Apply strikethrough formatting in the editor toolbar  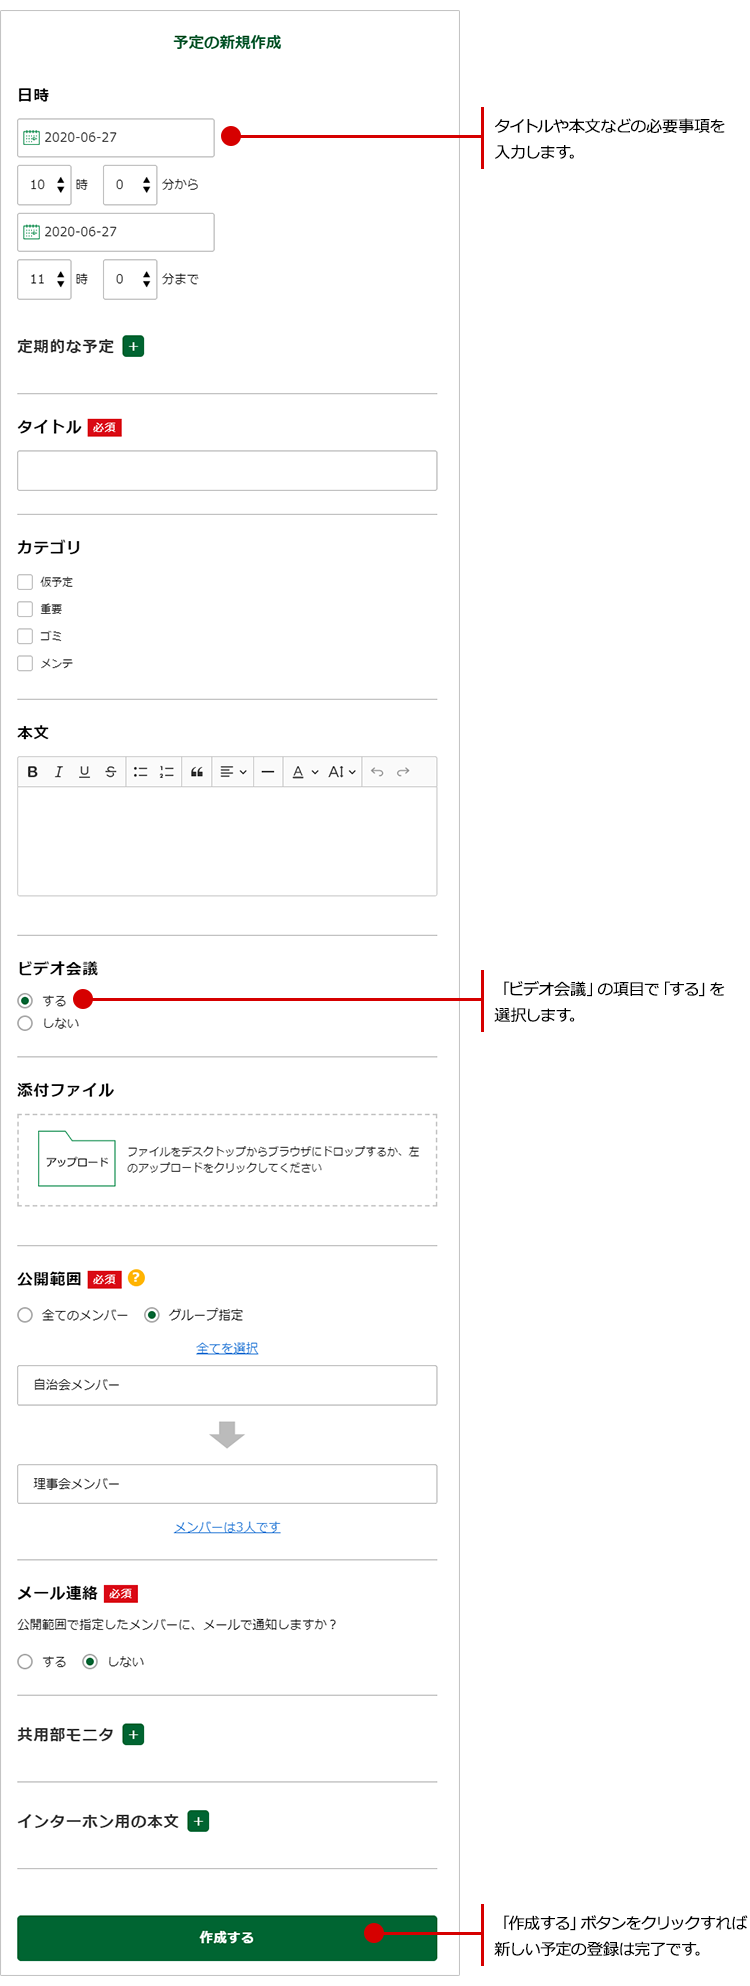tap(110, 772)
